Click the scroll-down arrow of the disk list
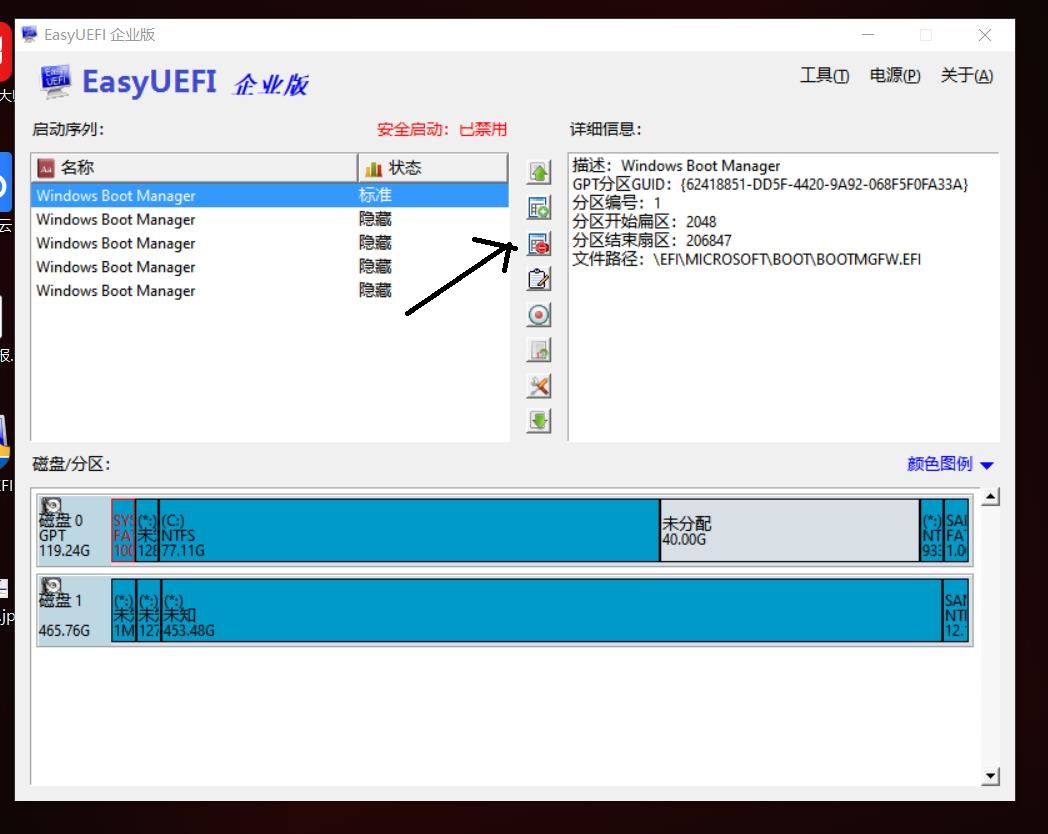This screenshot has width=1048, height=834. 991,776
